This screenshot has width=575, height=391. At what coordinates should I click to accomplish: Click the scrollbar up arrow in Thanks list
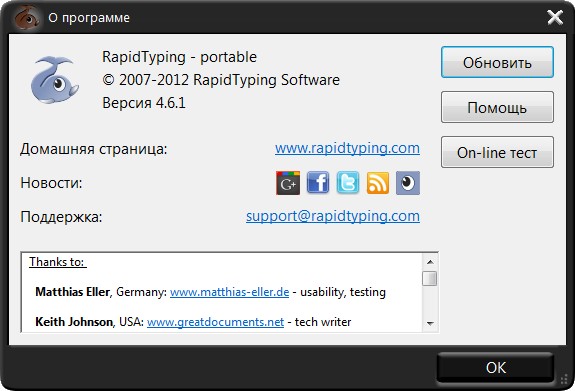pyautogui.click(x=430, y=262)
